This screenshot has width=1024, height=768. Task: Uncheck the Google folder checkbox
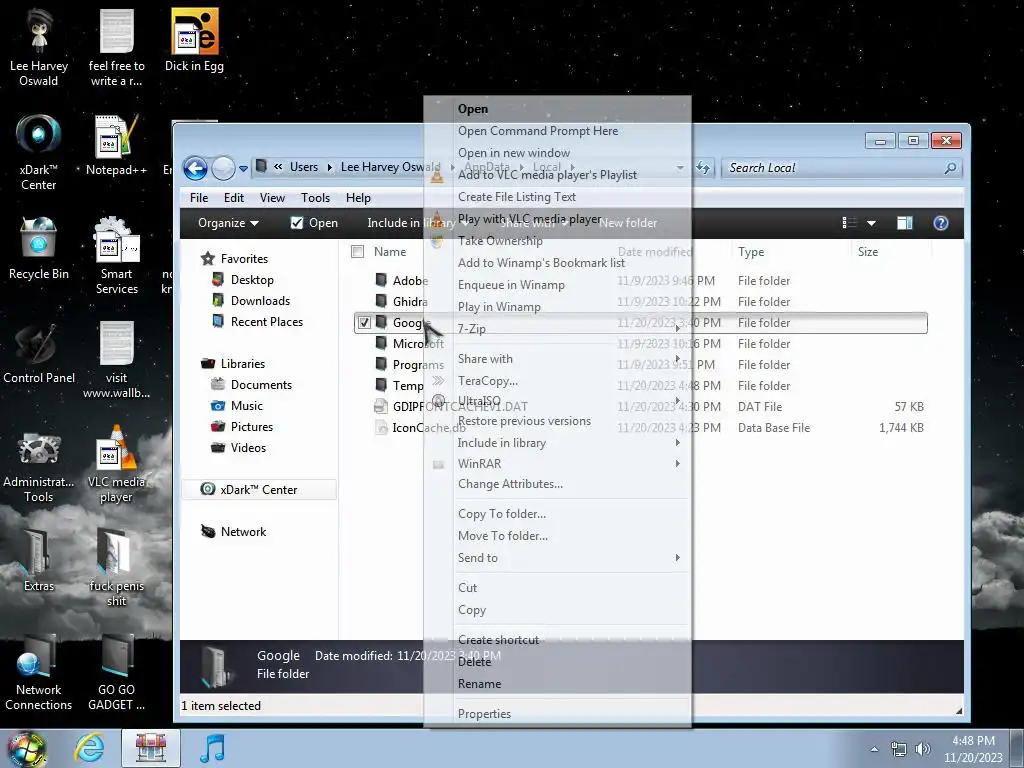364,323
